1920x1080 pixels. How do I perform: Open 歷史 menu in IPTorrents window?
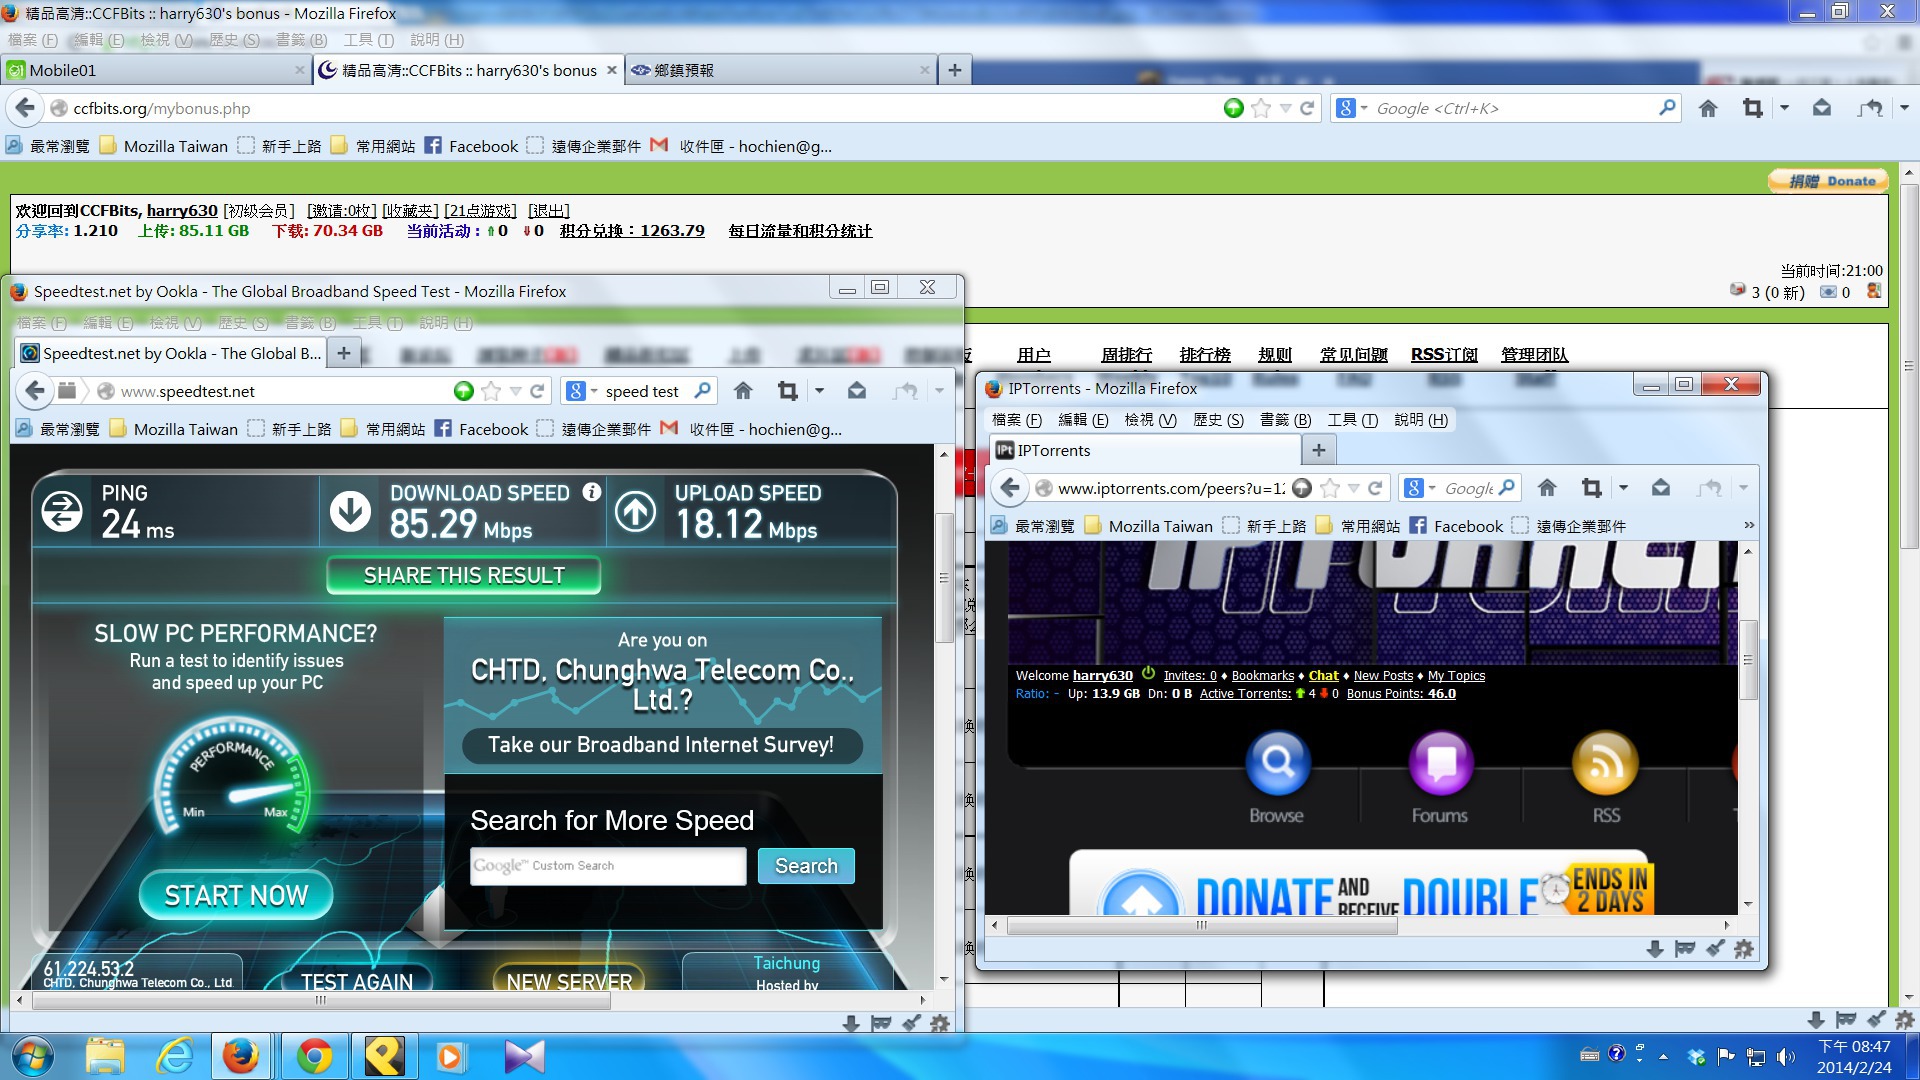point(1217,420)
